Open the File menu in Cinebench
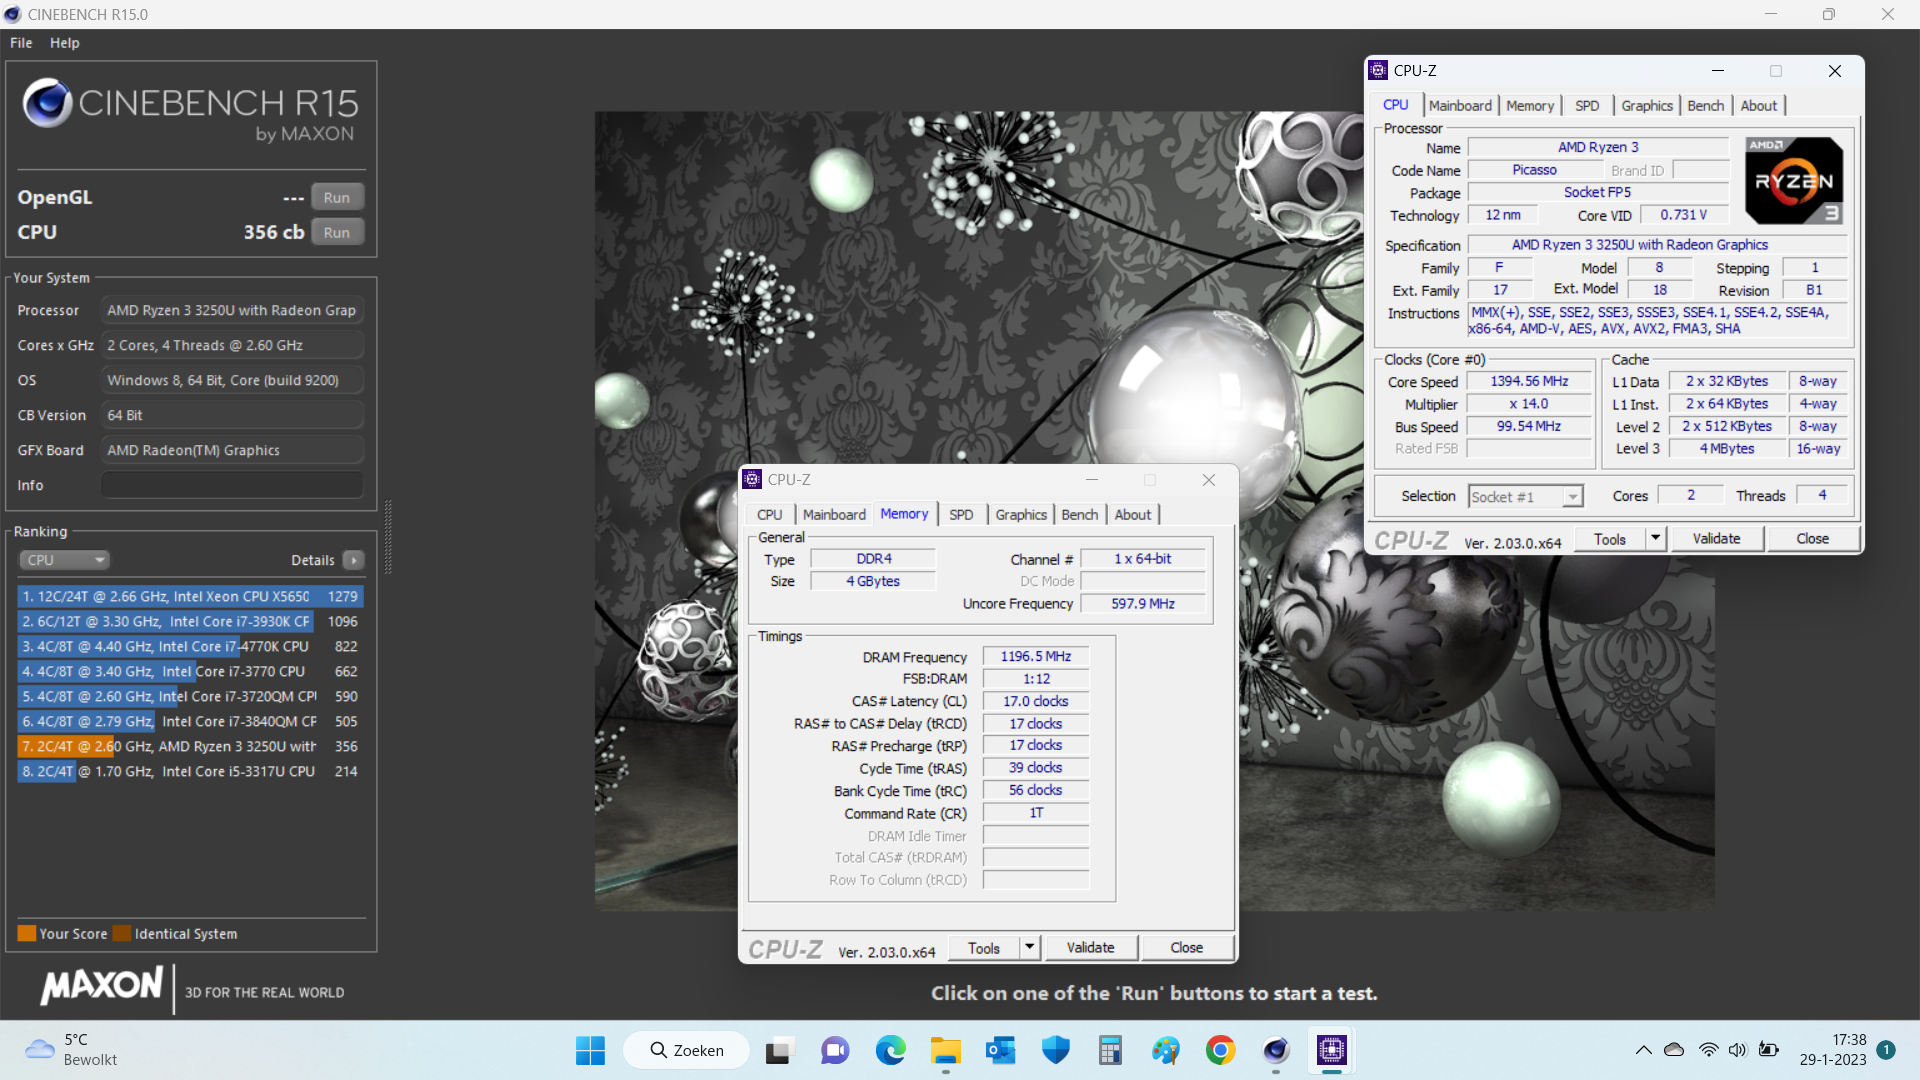This screenshot has width=1920, height=1080. tap(21, 43)
